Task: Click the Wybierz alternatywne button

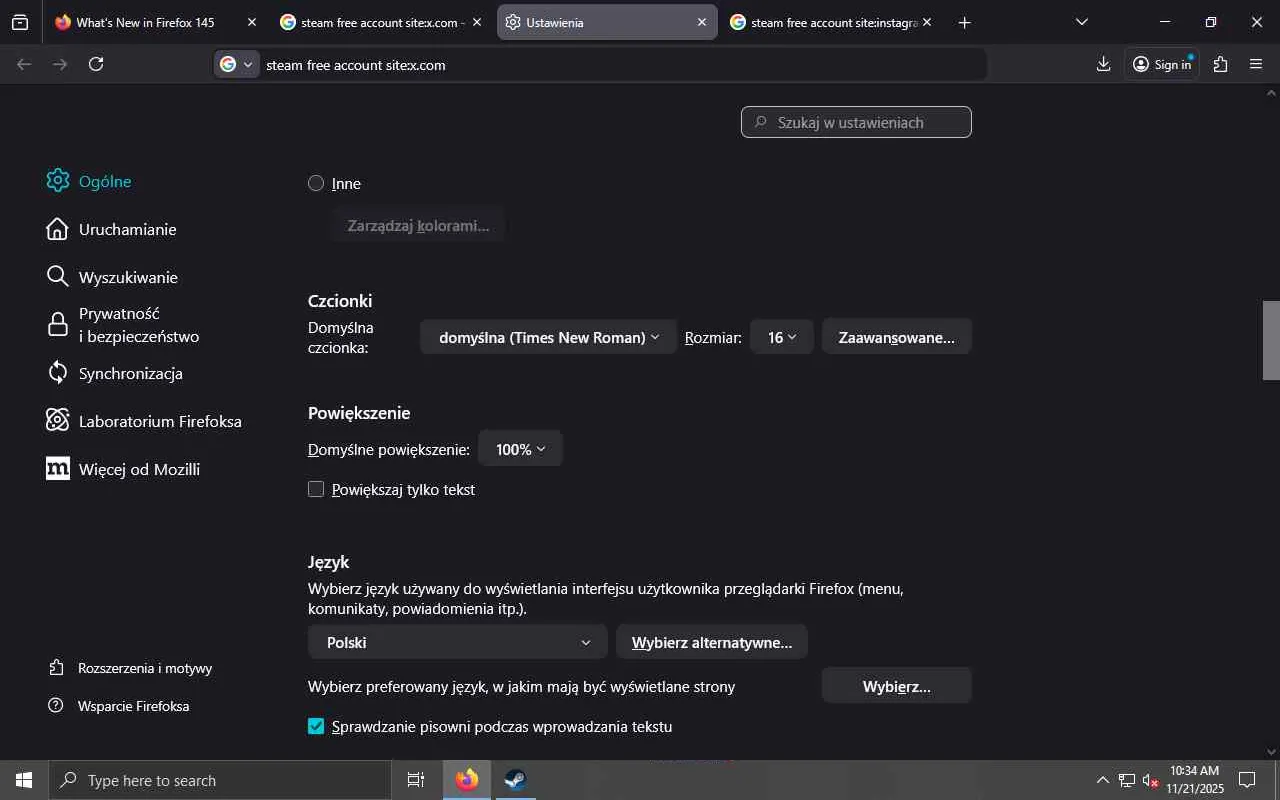Action: [x=711, y=642]
